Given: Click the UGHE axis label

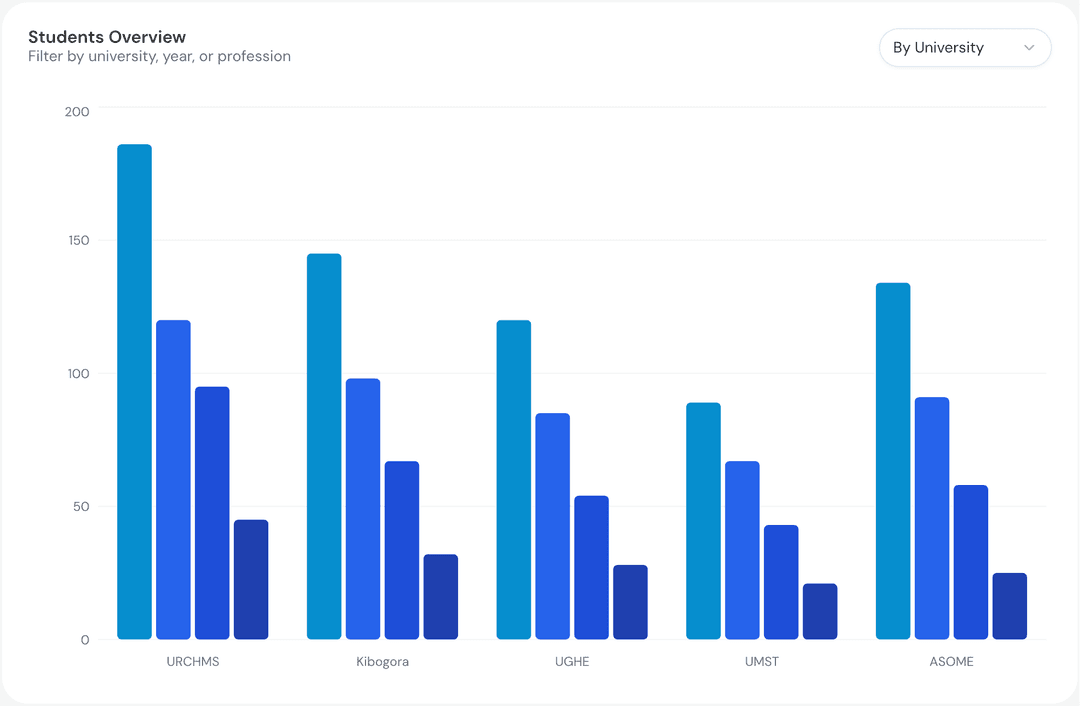Looking at the screenshot, I should point(572,662).
